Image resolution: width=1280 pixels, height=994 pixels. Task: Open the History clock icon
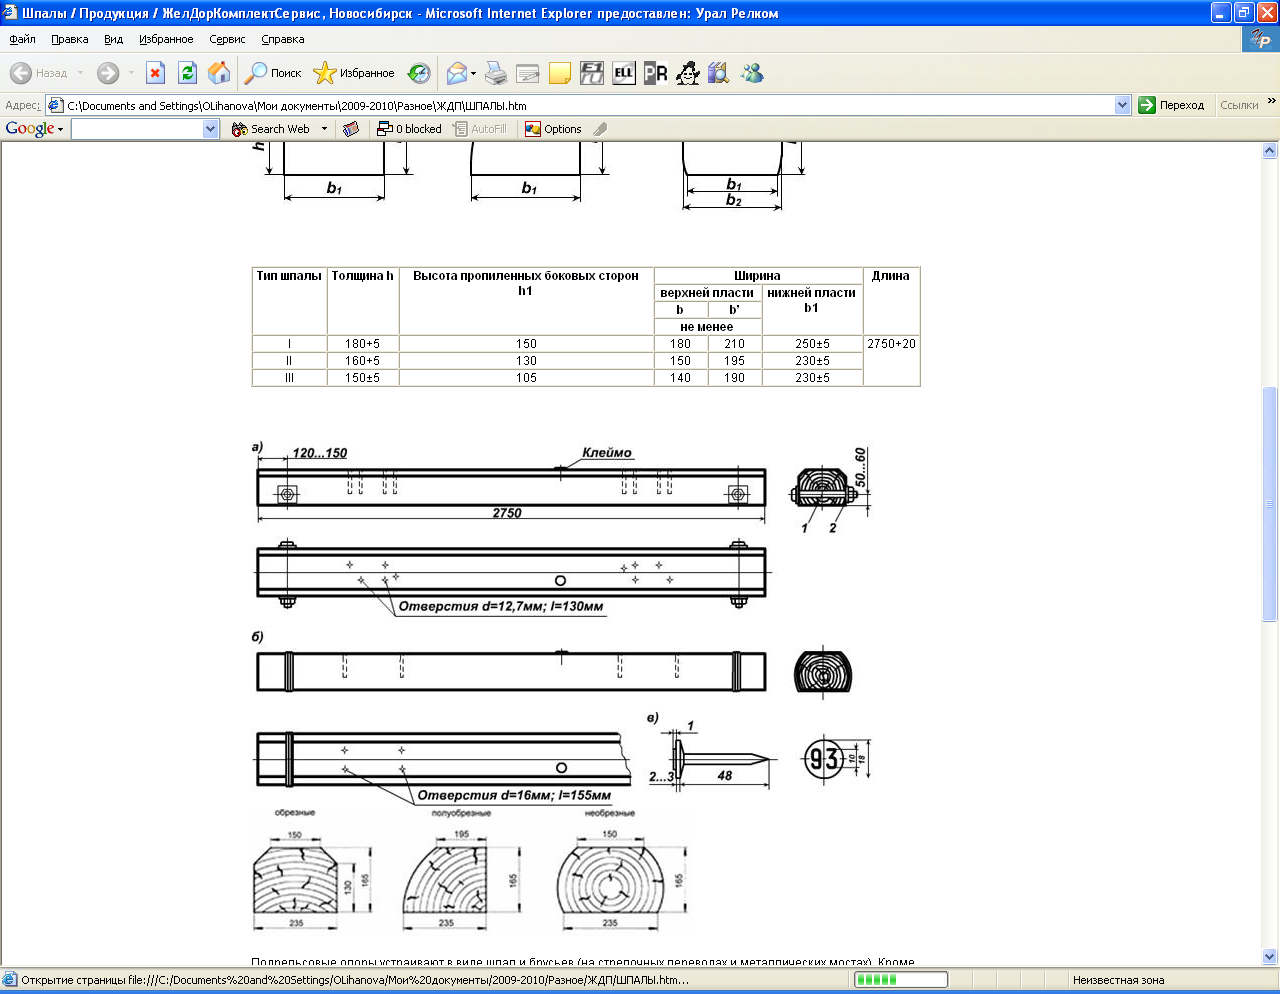(x=419, y=73)
